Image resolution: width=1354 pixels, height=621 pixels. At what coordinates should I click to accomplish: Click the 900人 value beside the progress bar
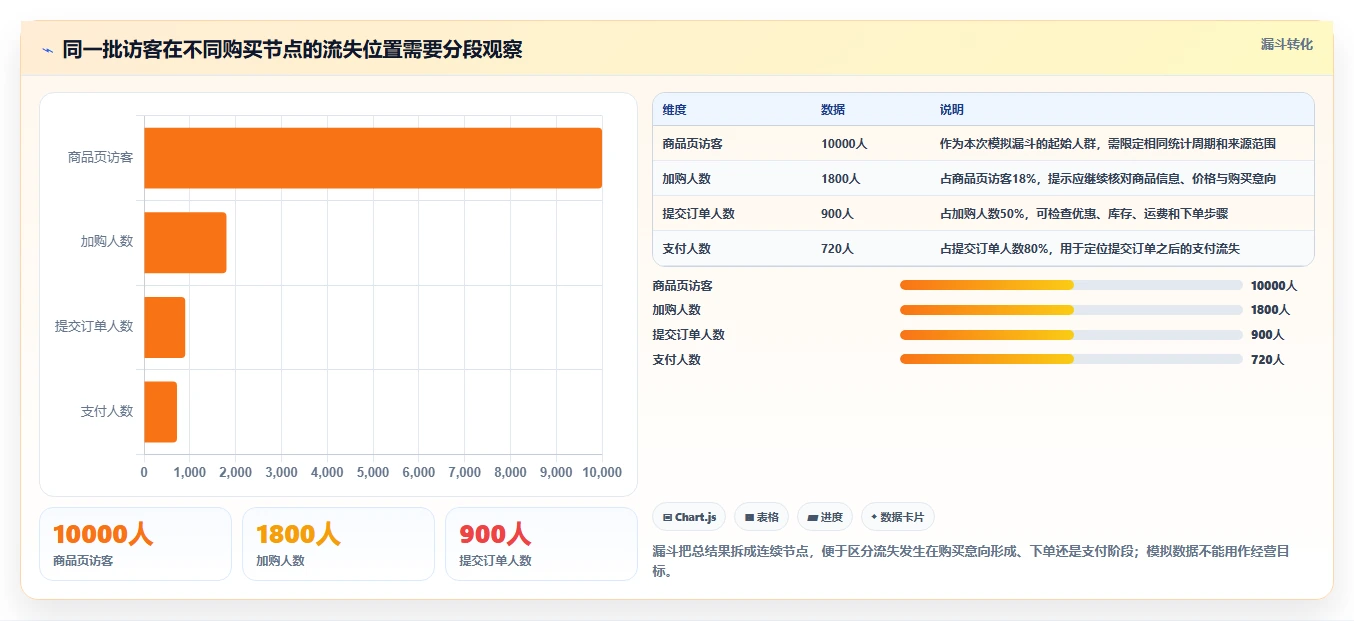1268,335
